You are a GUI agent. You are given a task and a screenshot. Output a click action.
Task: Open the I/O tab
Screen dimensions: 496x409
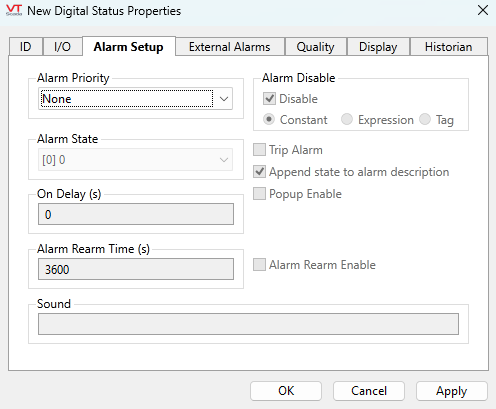pos(62,47)
